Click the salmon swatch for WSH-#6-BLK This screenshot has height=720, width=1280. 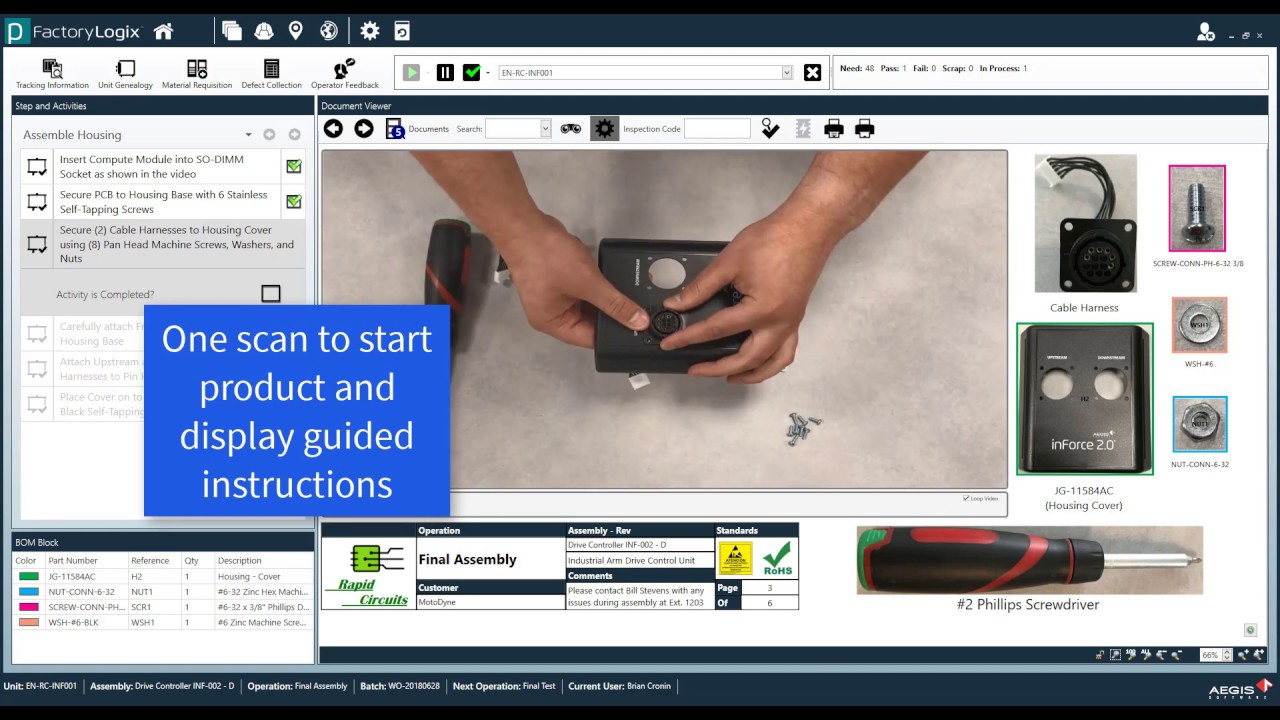[28, 622]
